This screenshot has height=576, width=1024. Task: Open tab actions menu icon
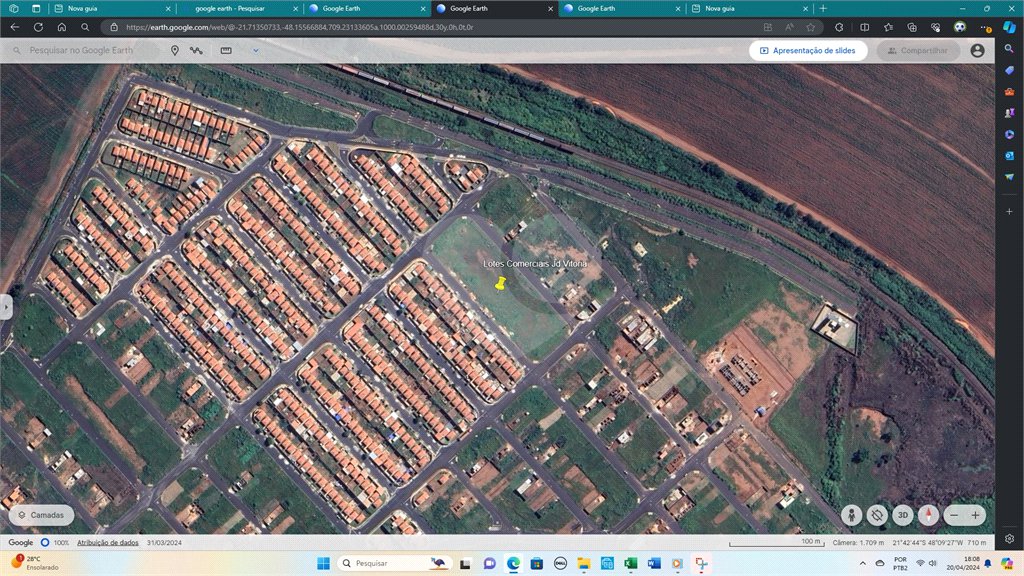[36, 8]
